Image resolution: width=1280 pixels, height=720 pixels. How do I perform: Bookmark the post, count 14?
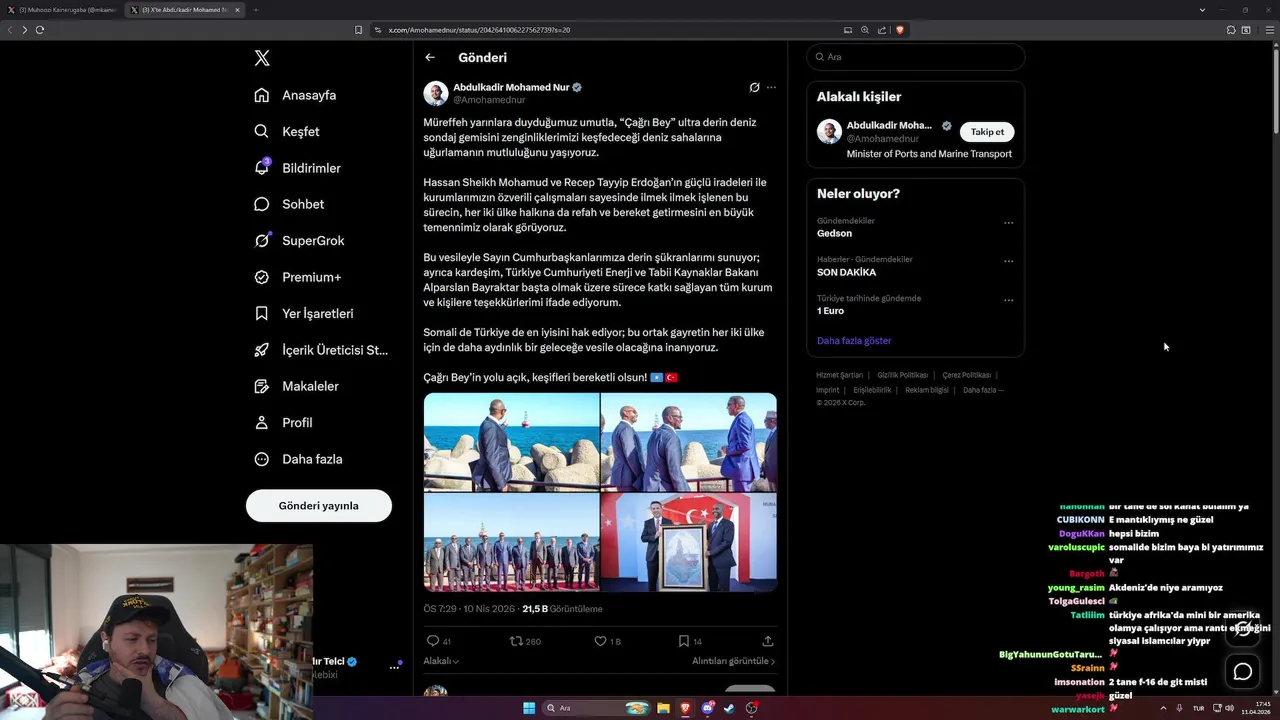[x=684, y=641]
